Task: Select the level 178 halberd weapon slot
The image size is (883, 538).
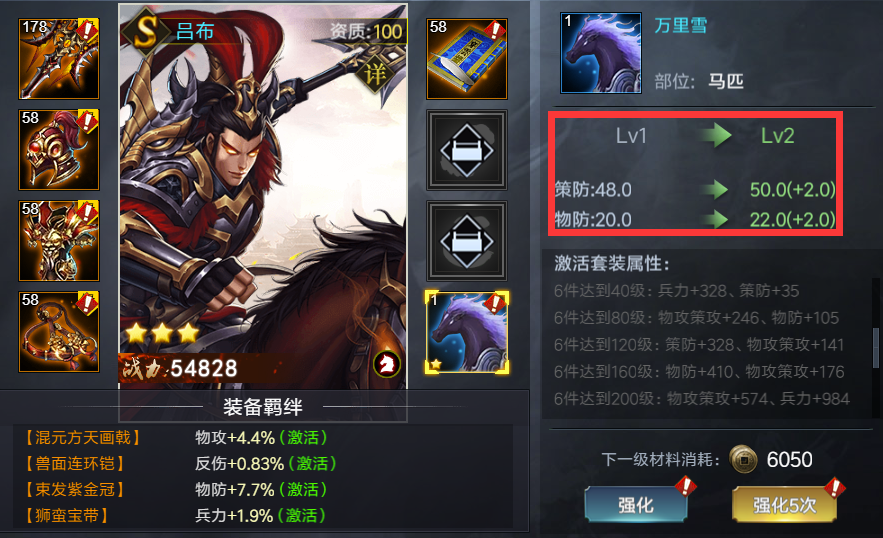Action: click(59, 59)
